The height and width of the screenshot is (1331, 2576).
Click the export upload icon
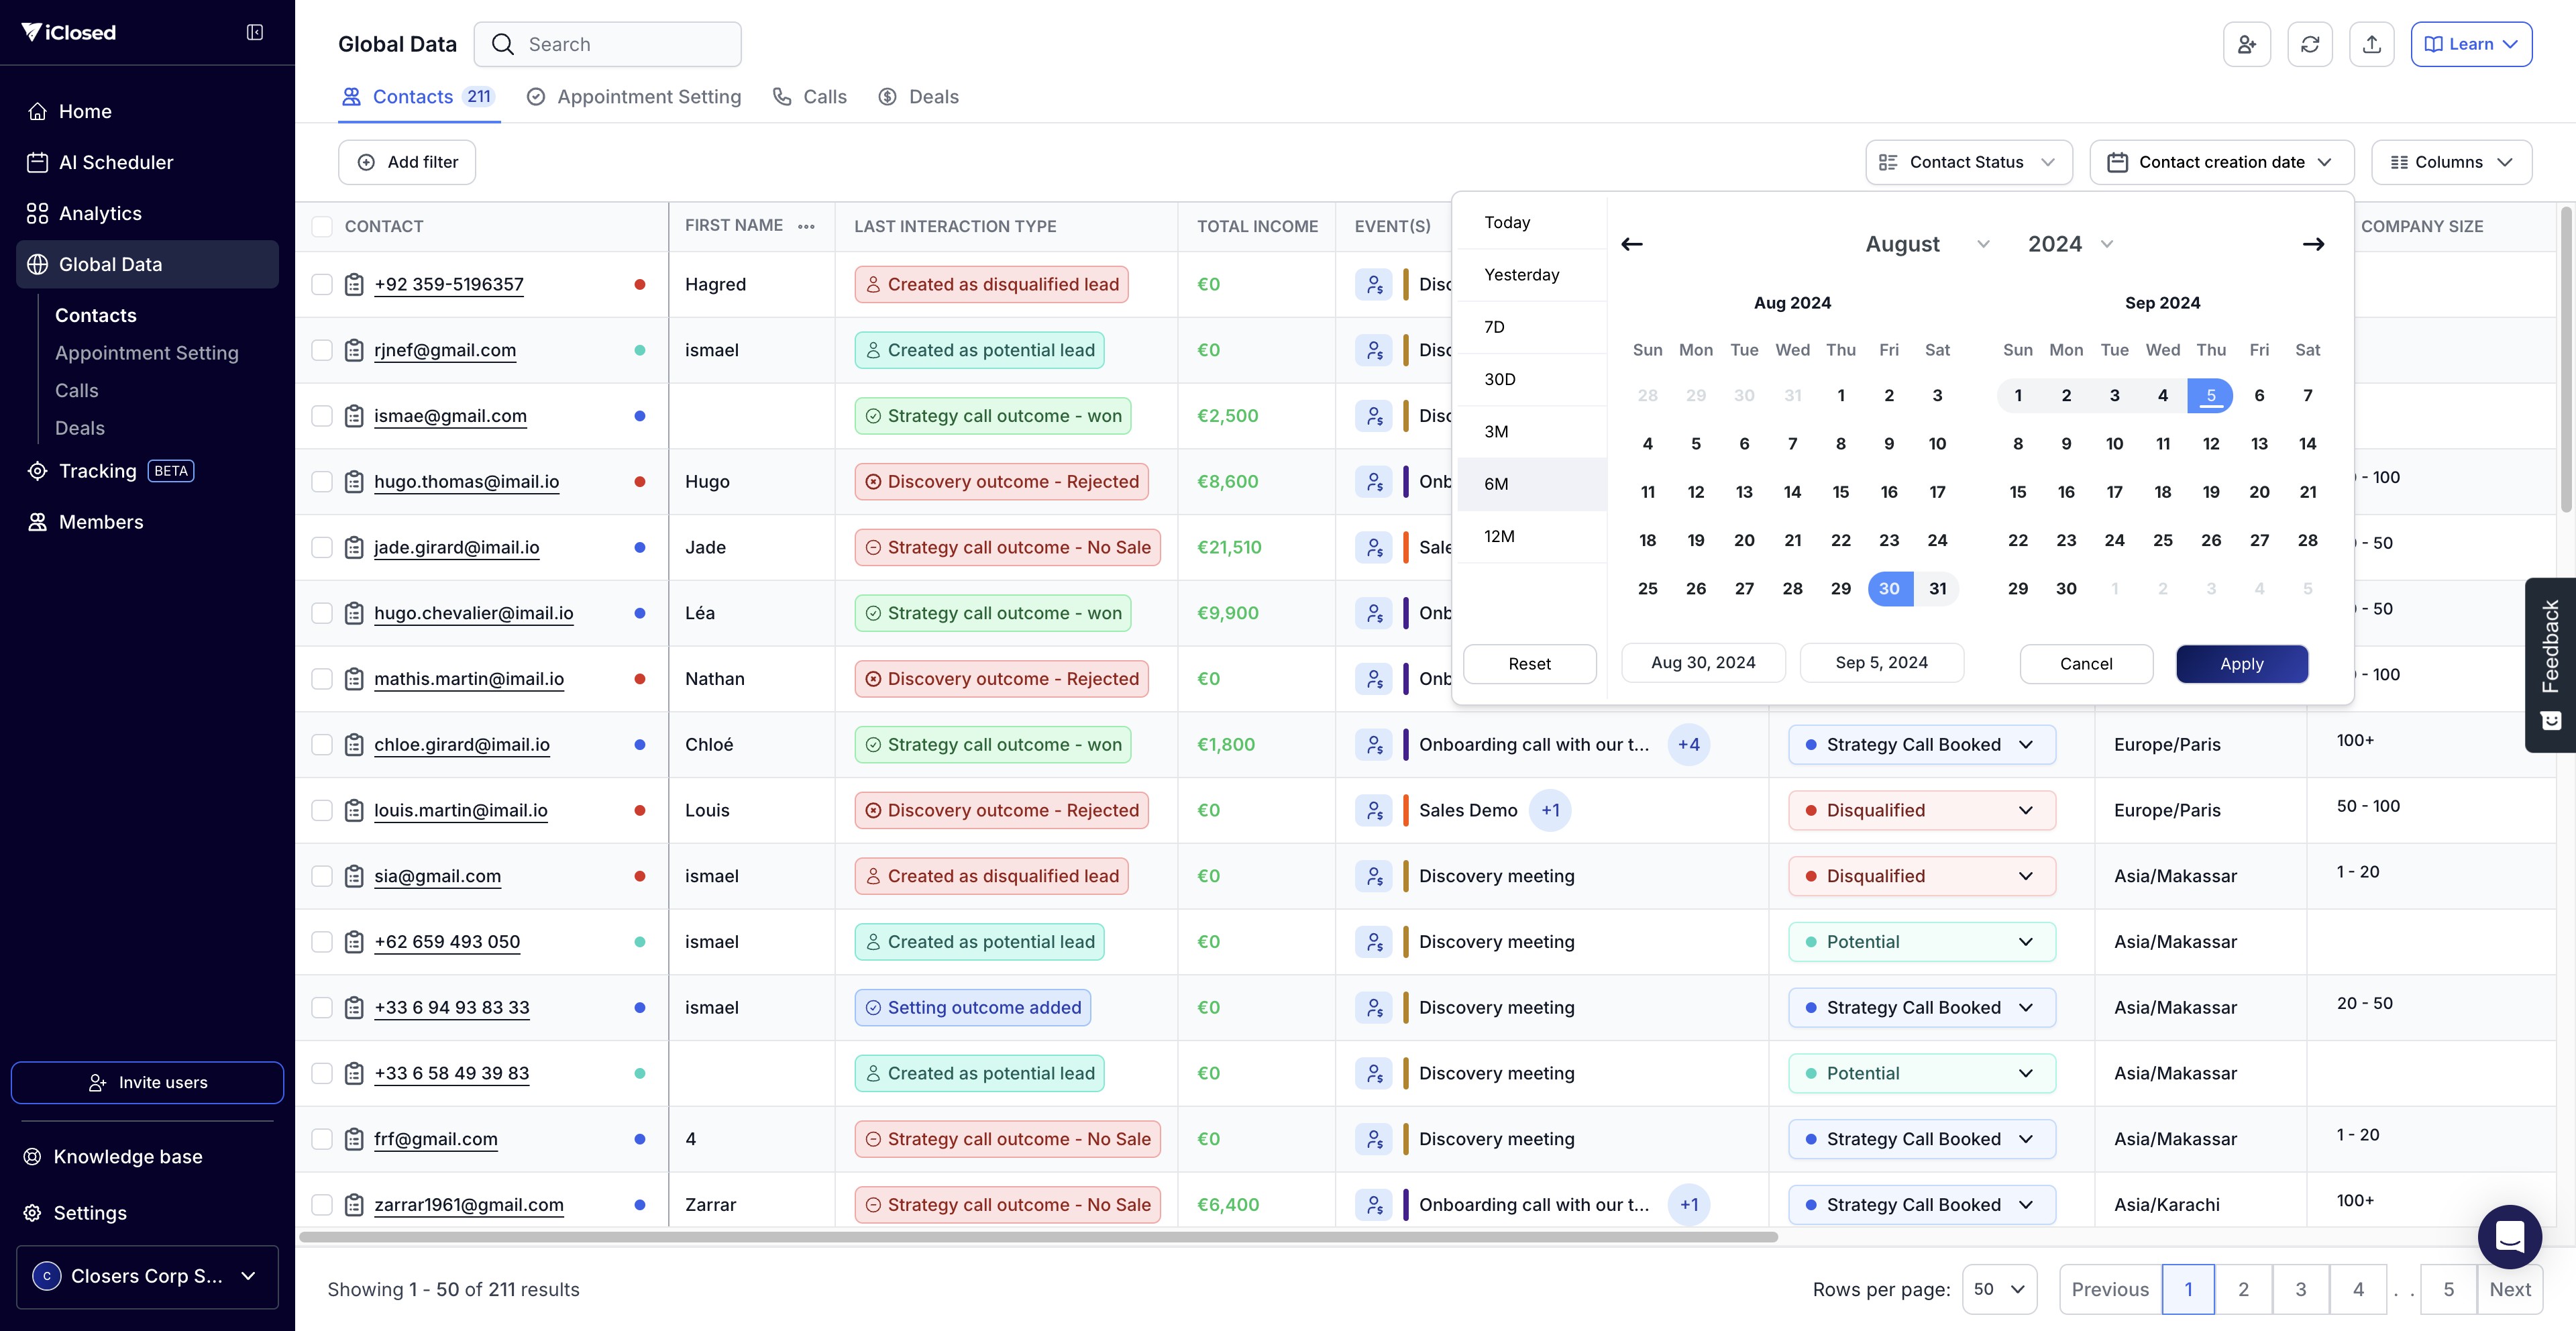(x=2371, y=44)
